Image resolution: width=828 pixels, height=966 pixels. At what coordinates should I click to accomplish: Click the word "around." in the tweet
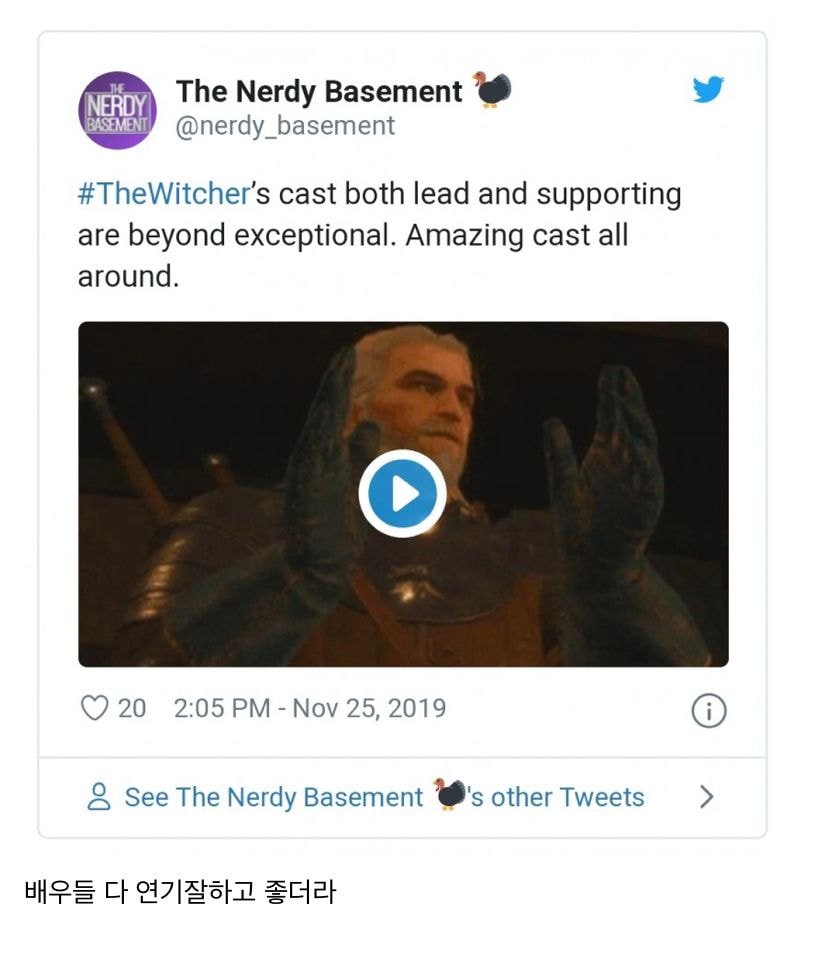pyautogui.click(x=128, y=277)
